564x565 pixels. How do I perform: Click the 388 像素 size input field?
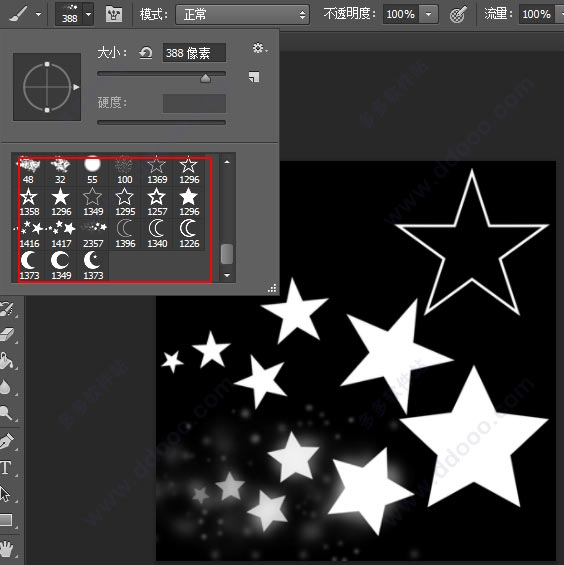[194, 53]
